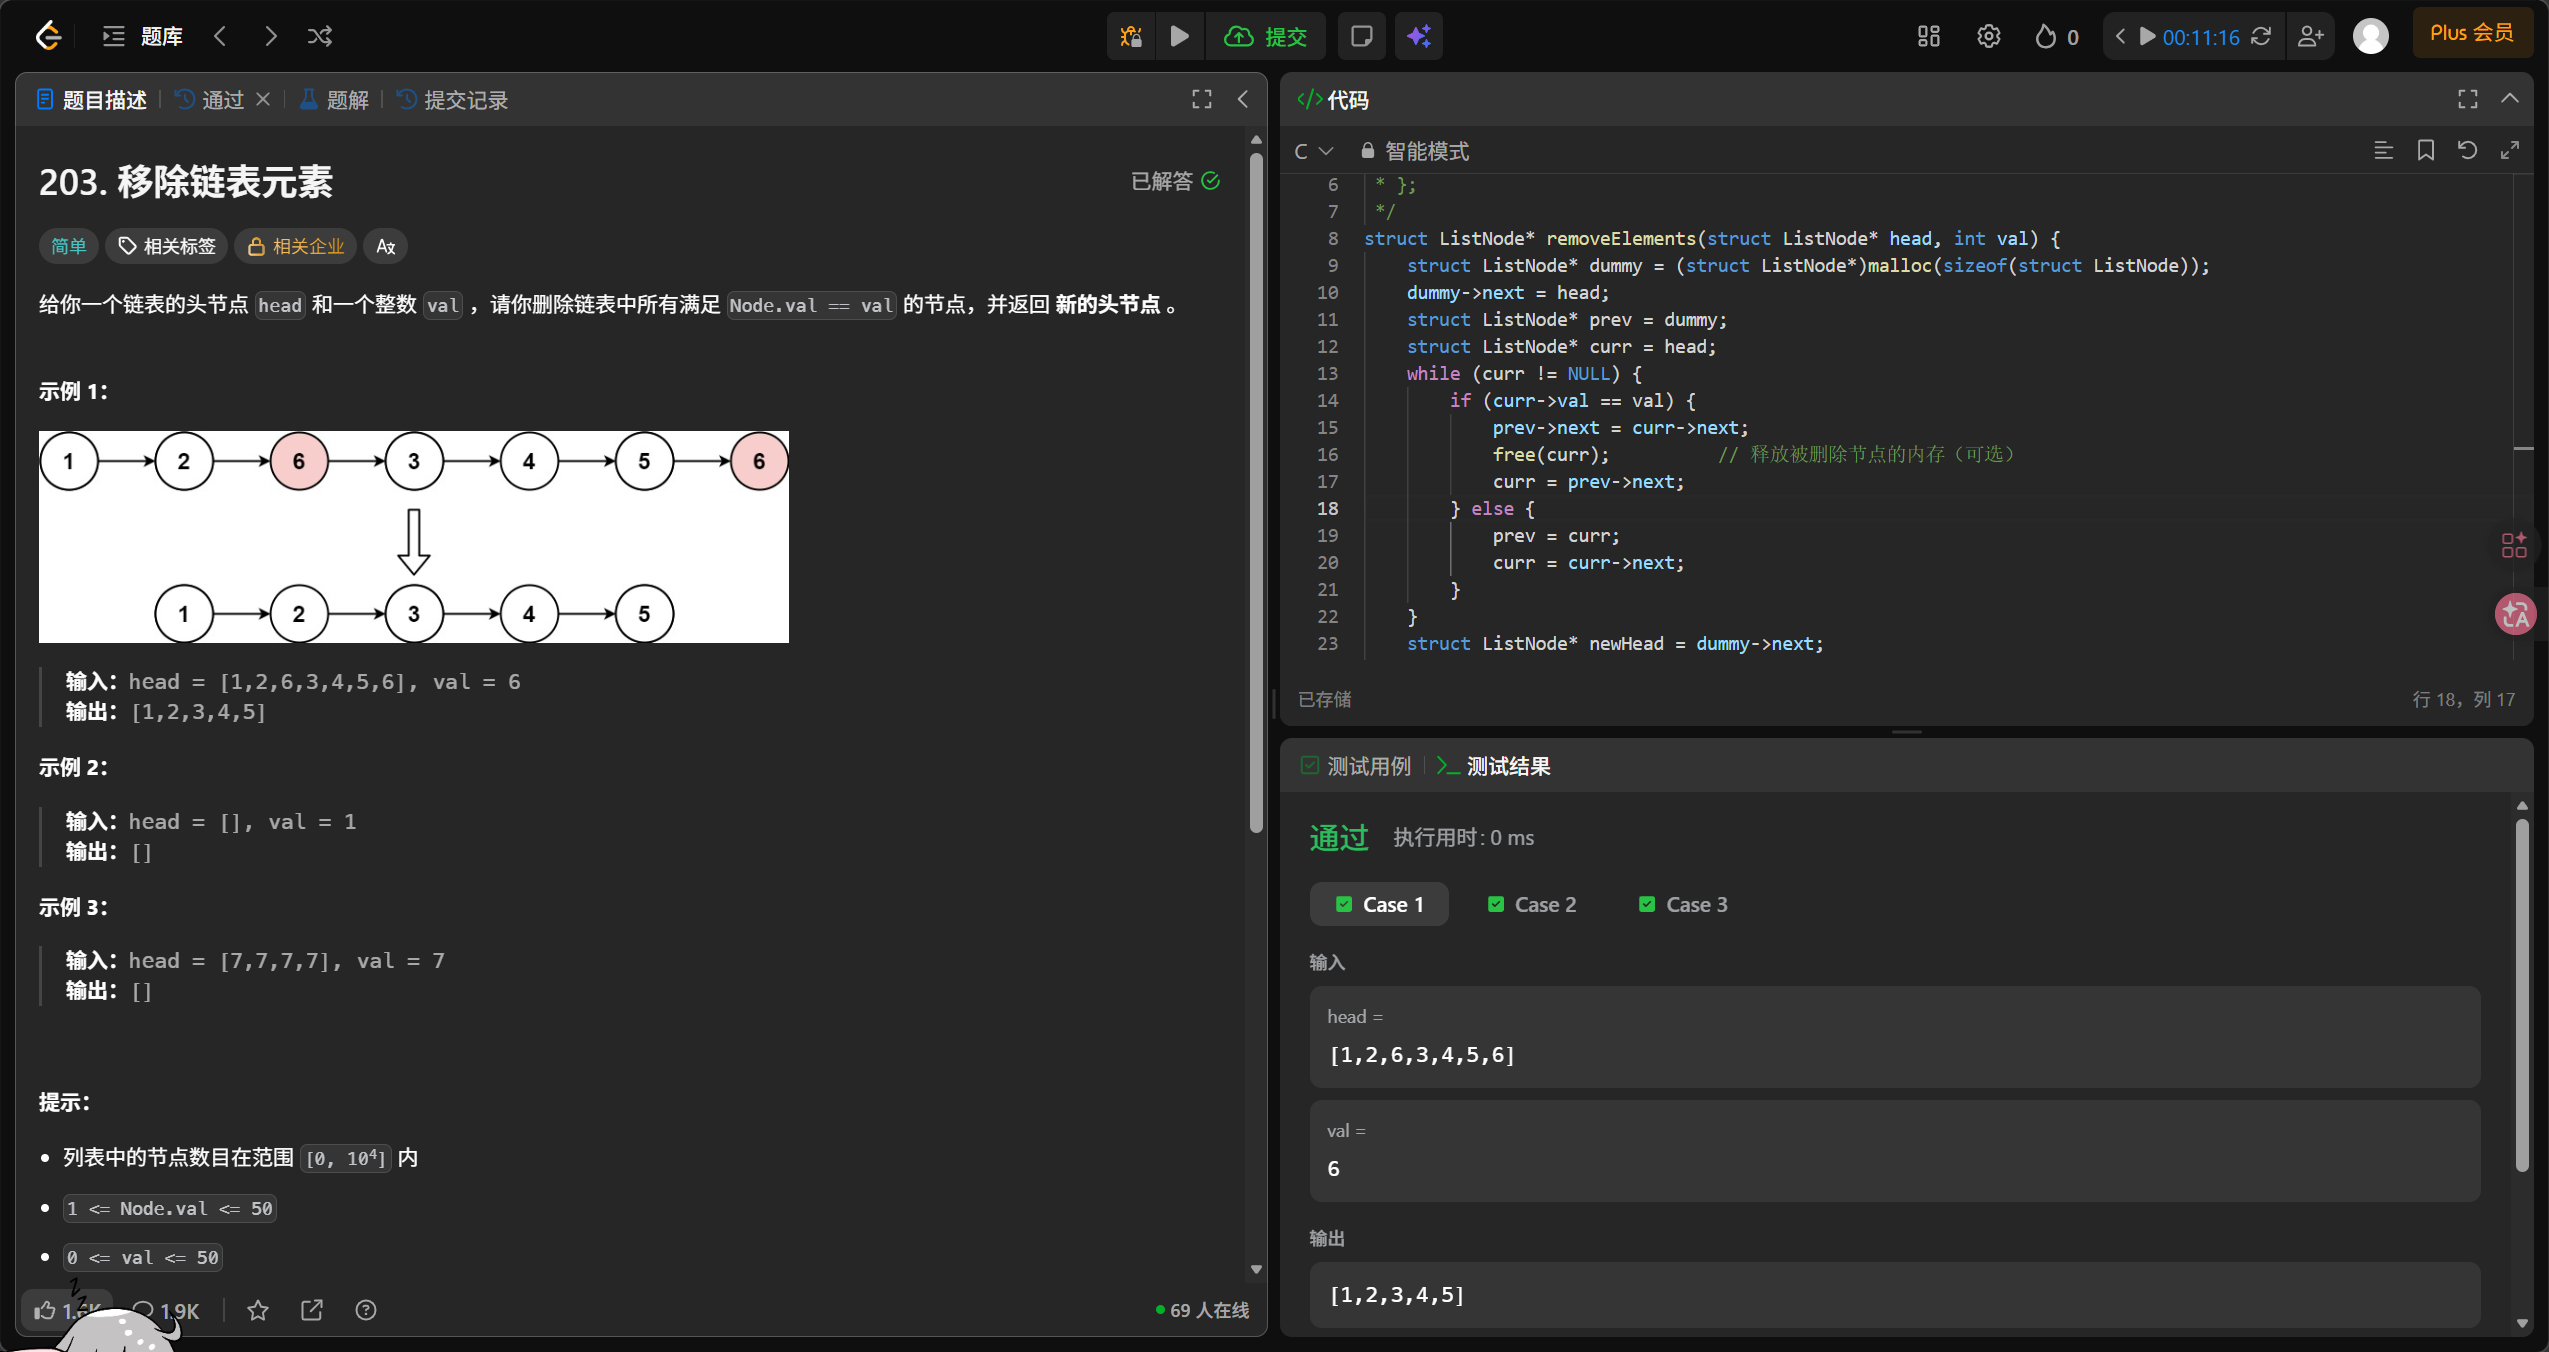The width and height of the screenshot is (2549, 1352).
Task: Click the debug icon in top toolbar
Action: (x=1131, y=37)
